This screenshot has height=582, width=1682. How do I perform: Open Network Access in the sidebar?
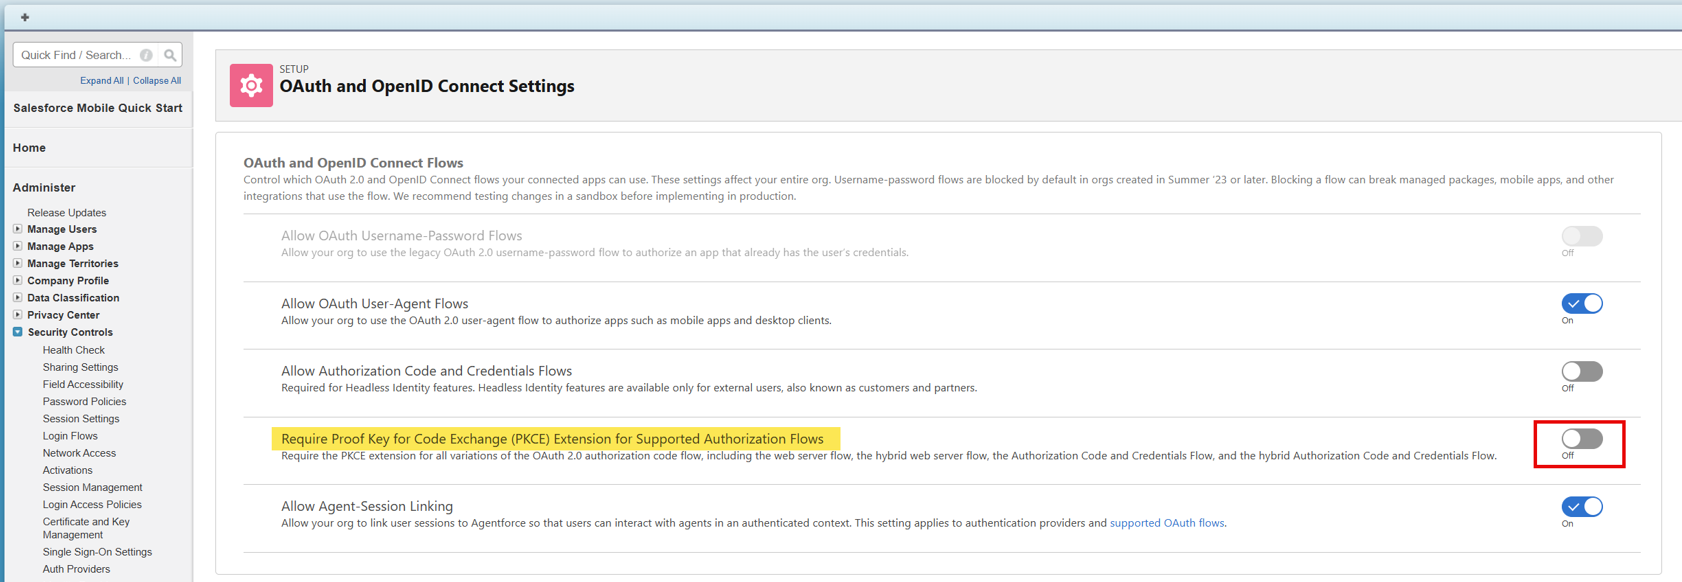tap(79, 453)
